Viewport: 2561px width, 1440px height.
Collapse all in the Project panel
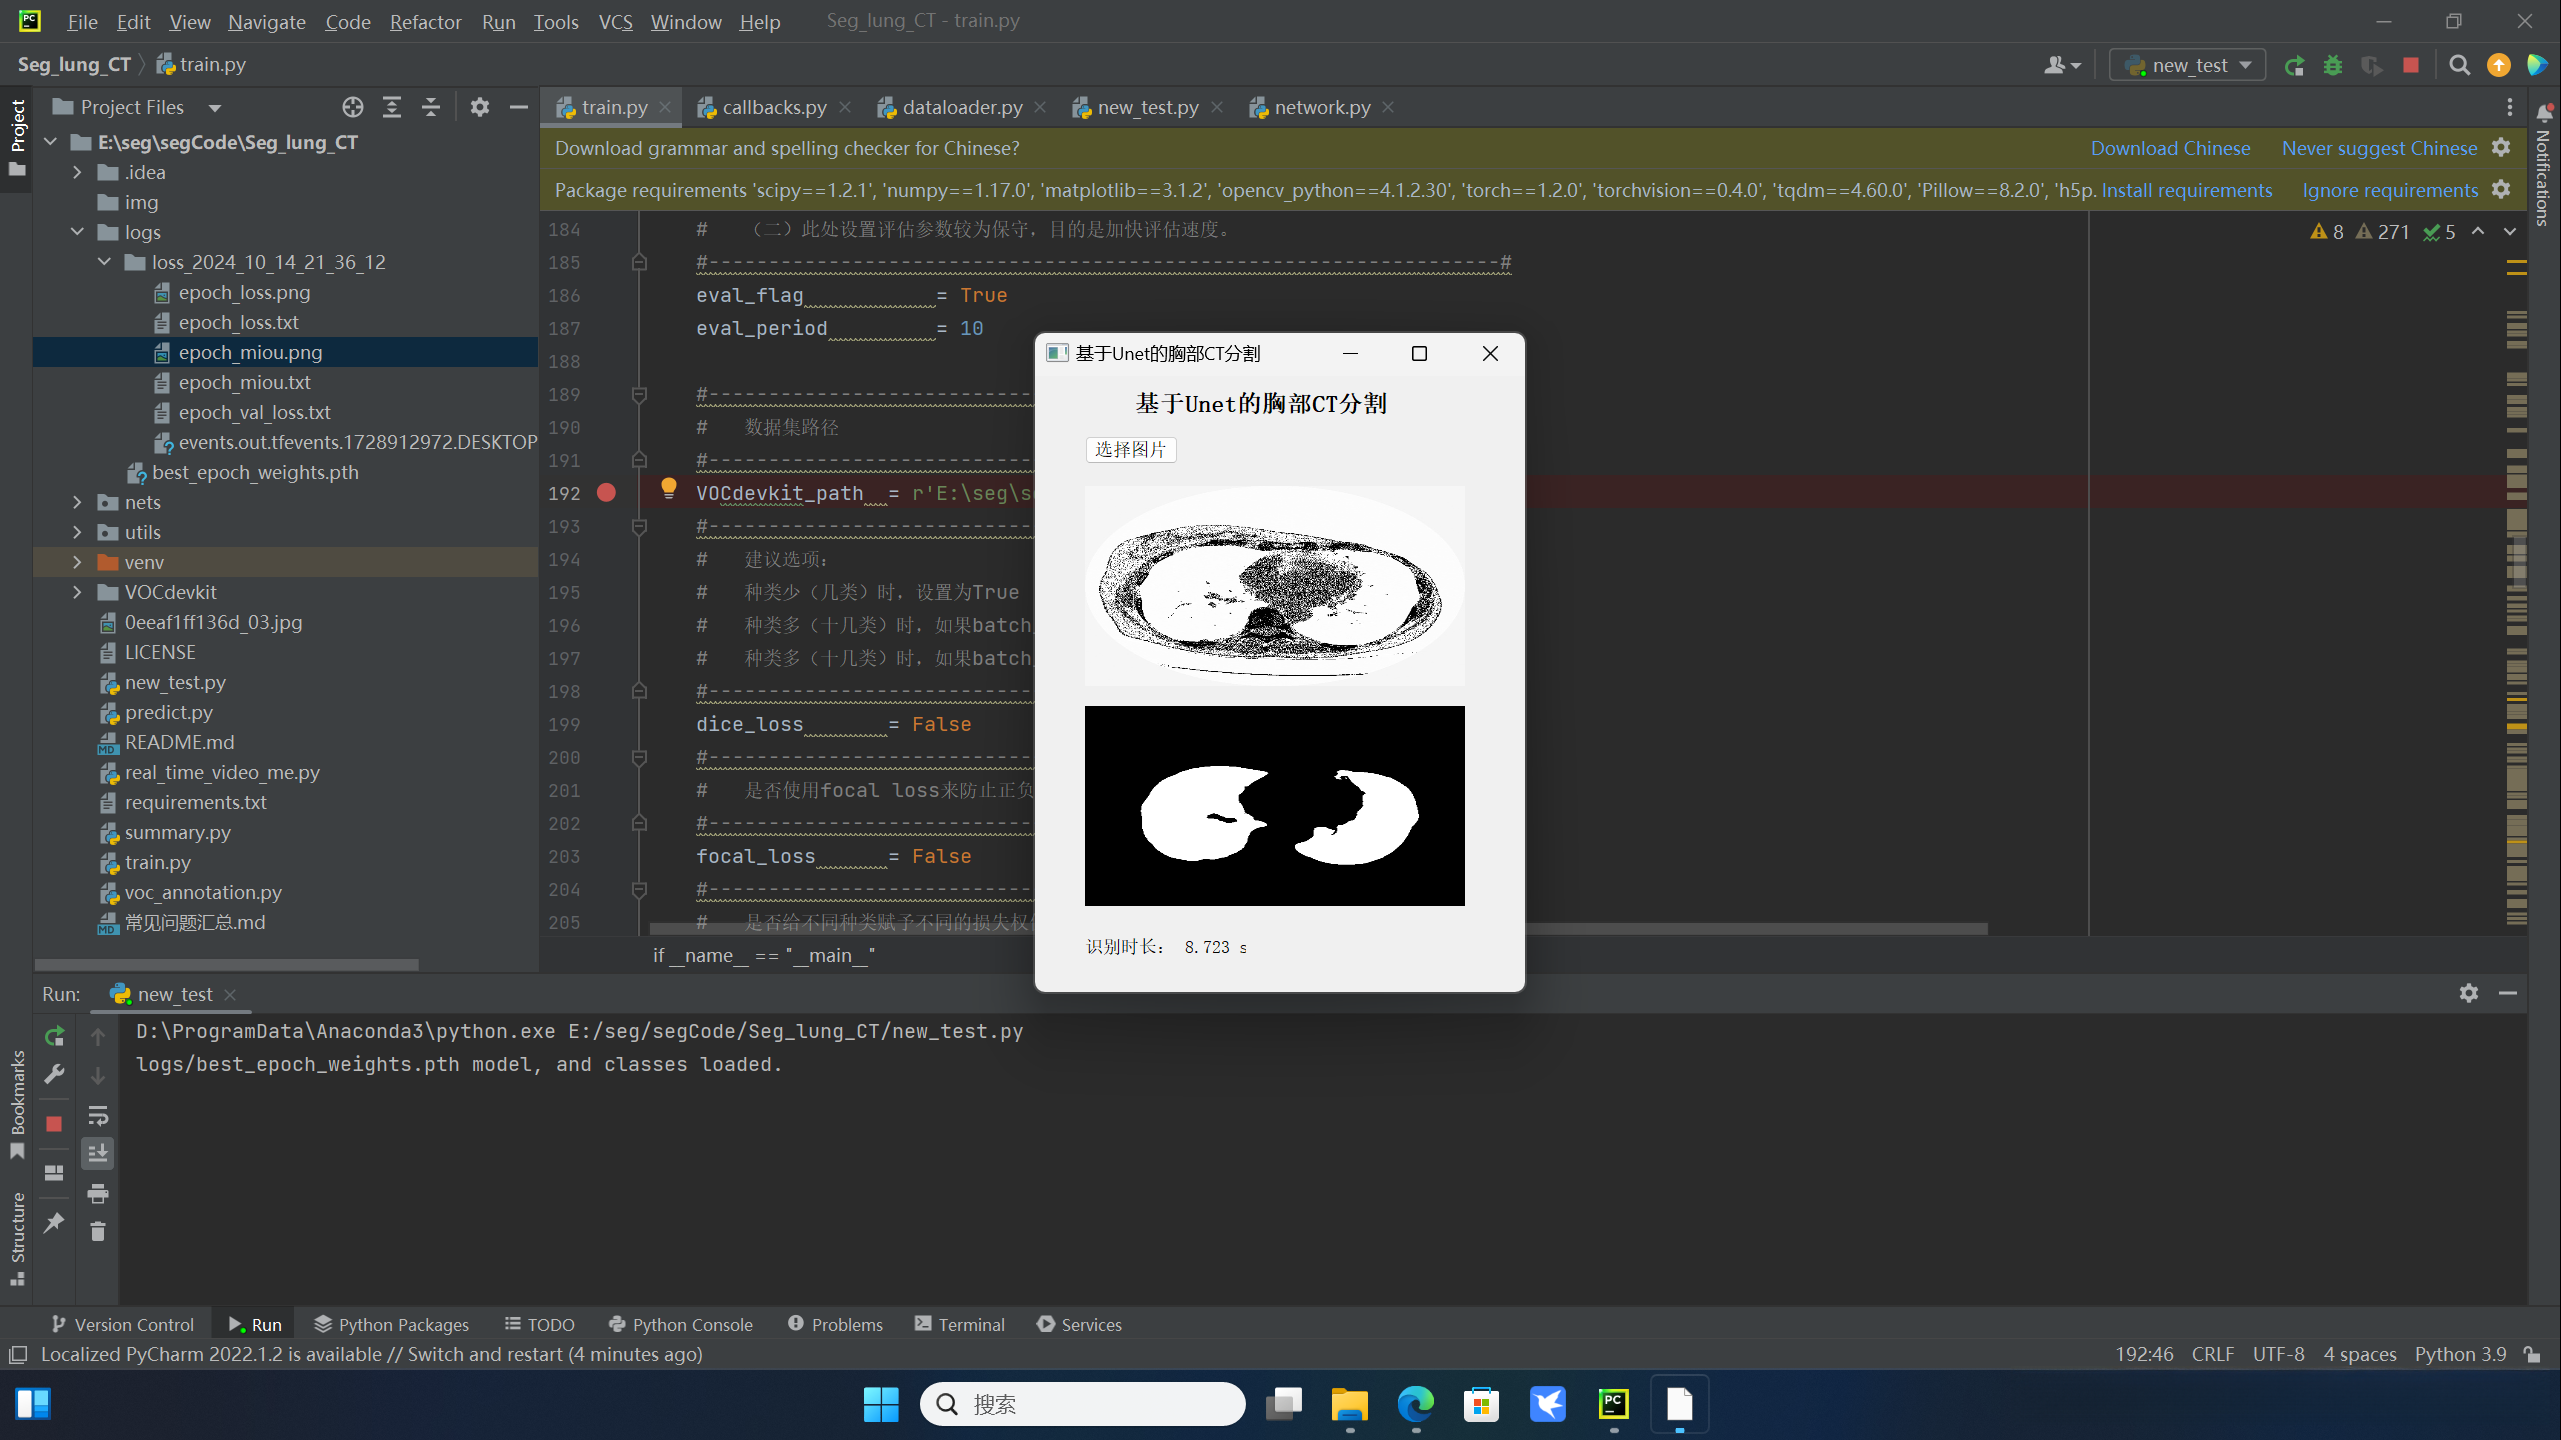[431, 107]
